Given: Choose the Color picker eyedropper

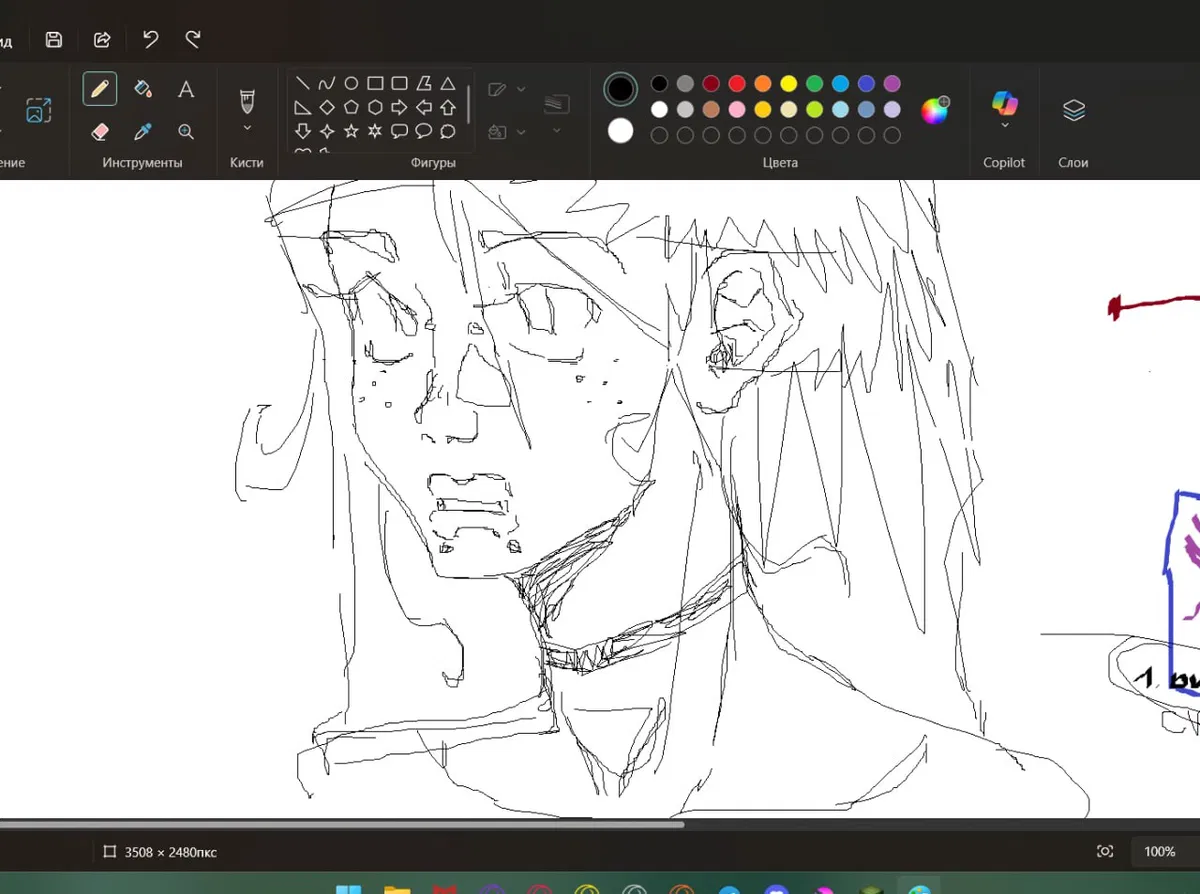Looking at the screenshot, I should coord(142,131).
